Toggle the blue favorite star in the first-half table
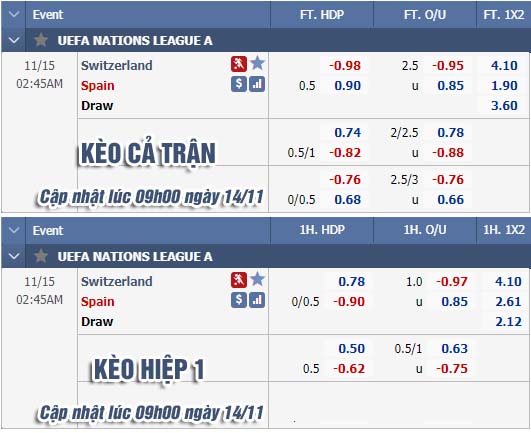Screen dimensions: 531x433 click(x=257, y=279)
